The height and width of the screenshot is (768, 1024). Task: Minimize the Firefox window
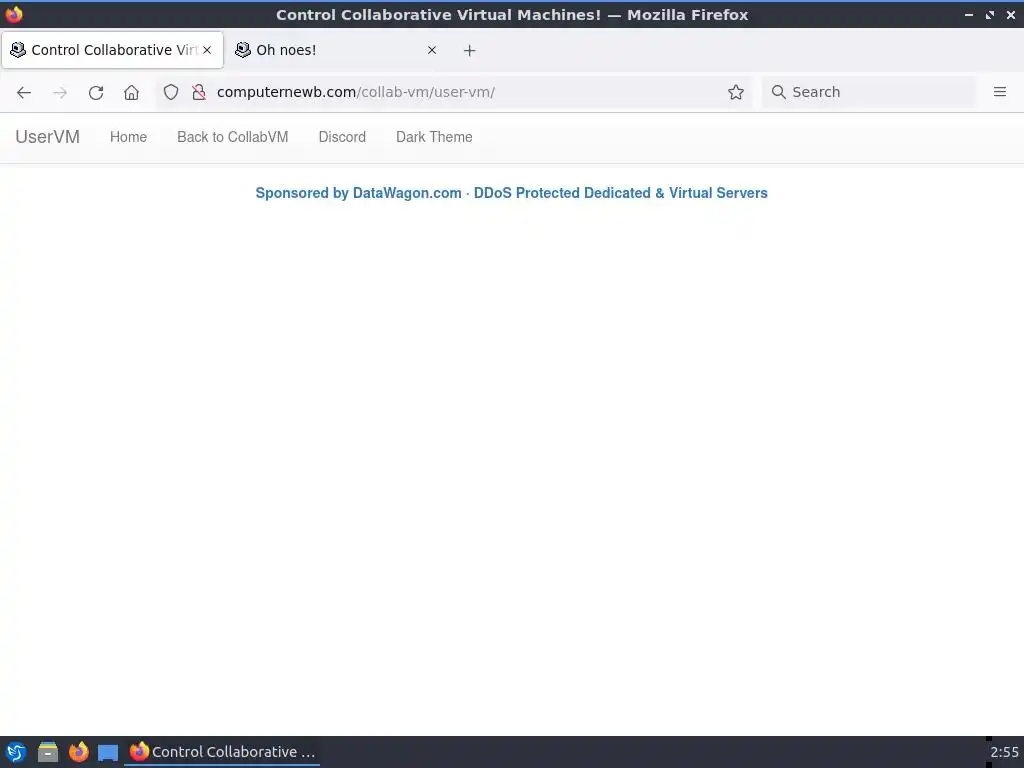point(969,14)
